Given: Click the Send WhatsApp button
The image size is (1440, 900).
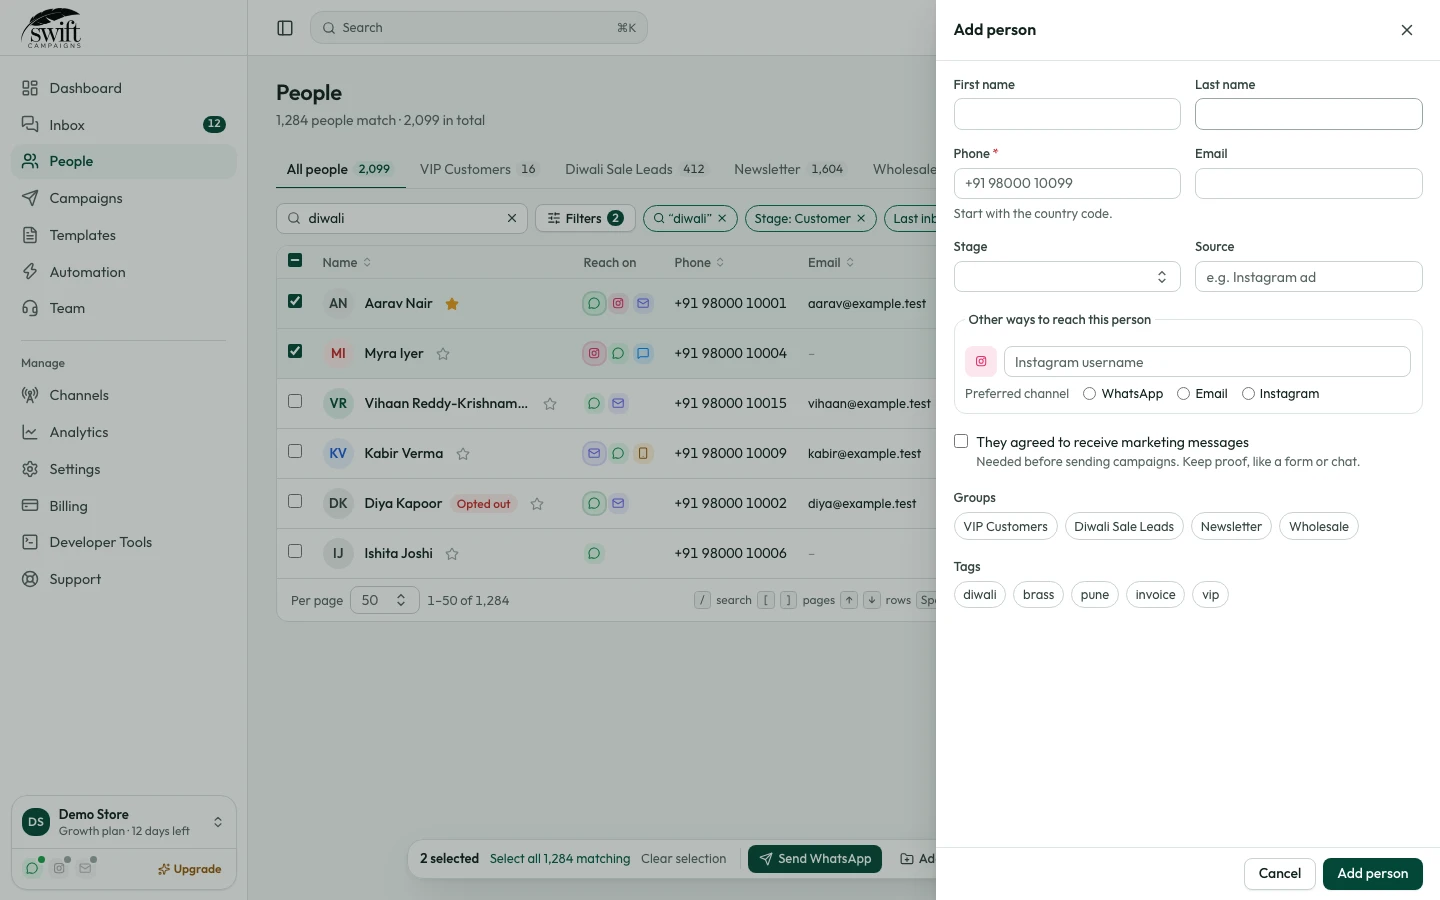Looking at the screenshot, I should 815,859.
